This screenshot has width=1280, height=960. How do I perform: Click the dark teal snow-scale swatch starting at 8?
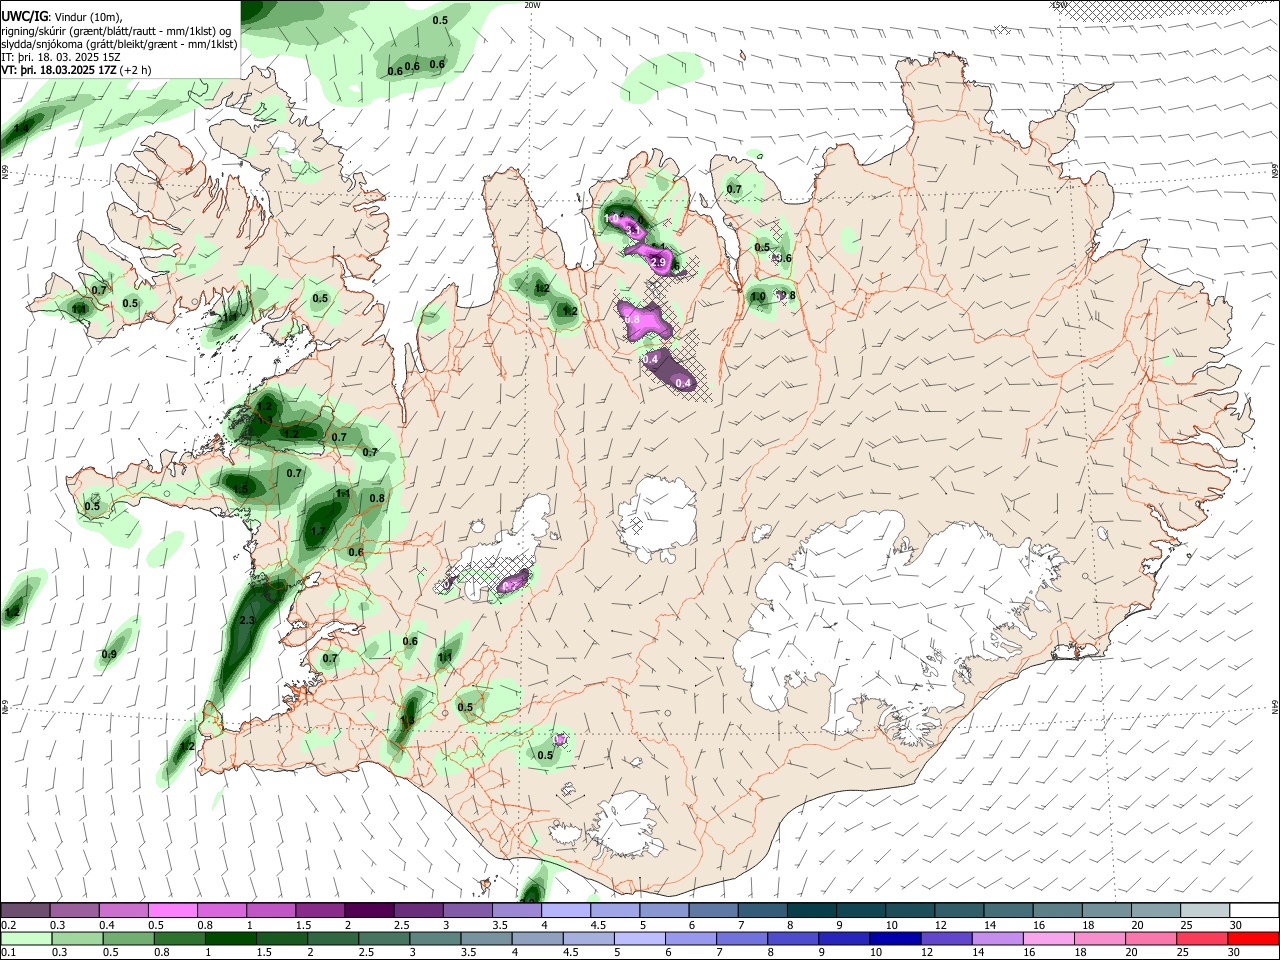pos(811,911)
